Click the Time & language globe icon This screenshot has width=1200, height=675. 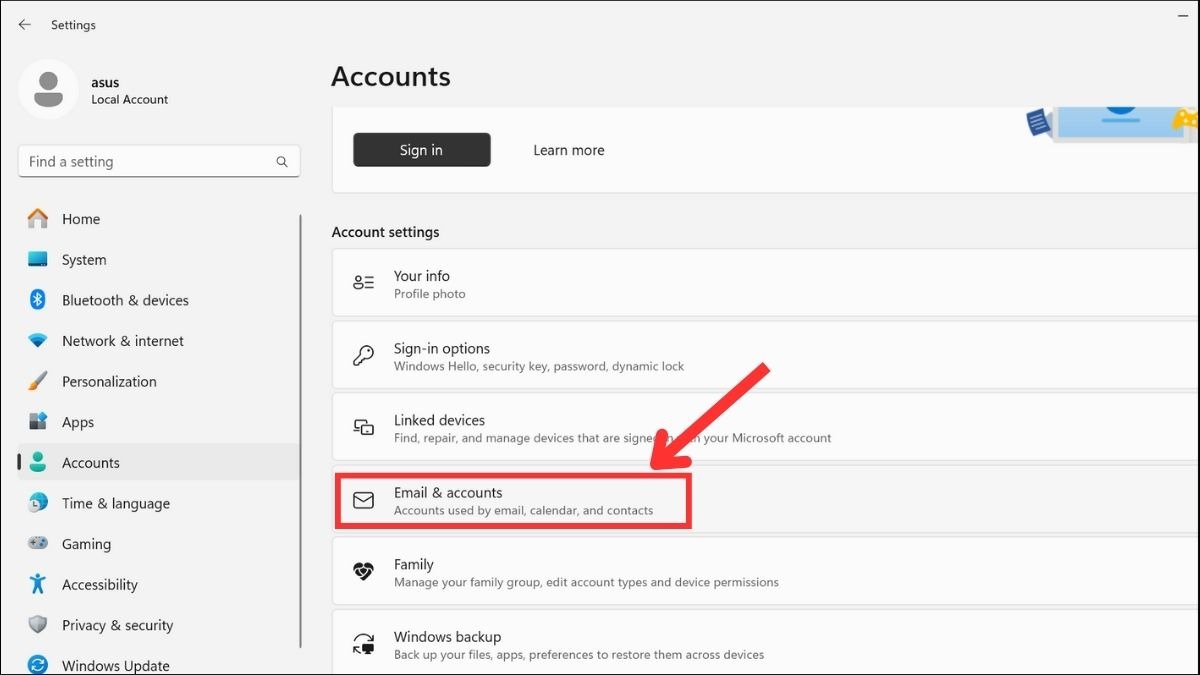[38, 503]
